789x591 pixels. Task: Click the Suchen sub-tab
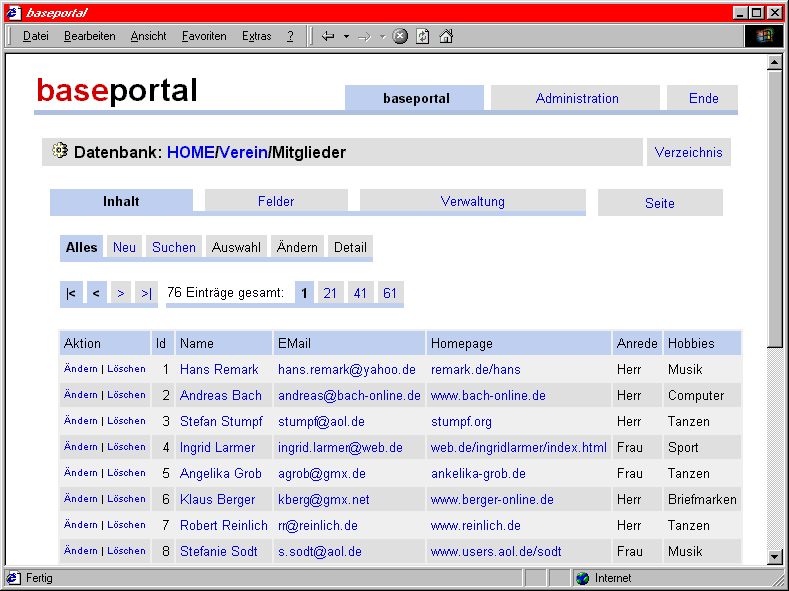click(x=174, y=247)
